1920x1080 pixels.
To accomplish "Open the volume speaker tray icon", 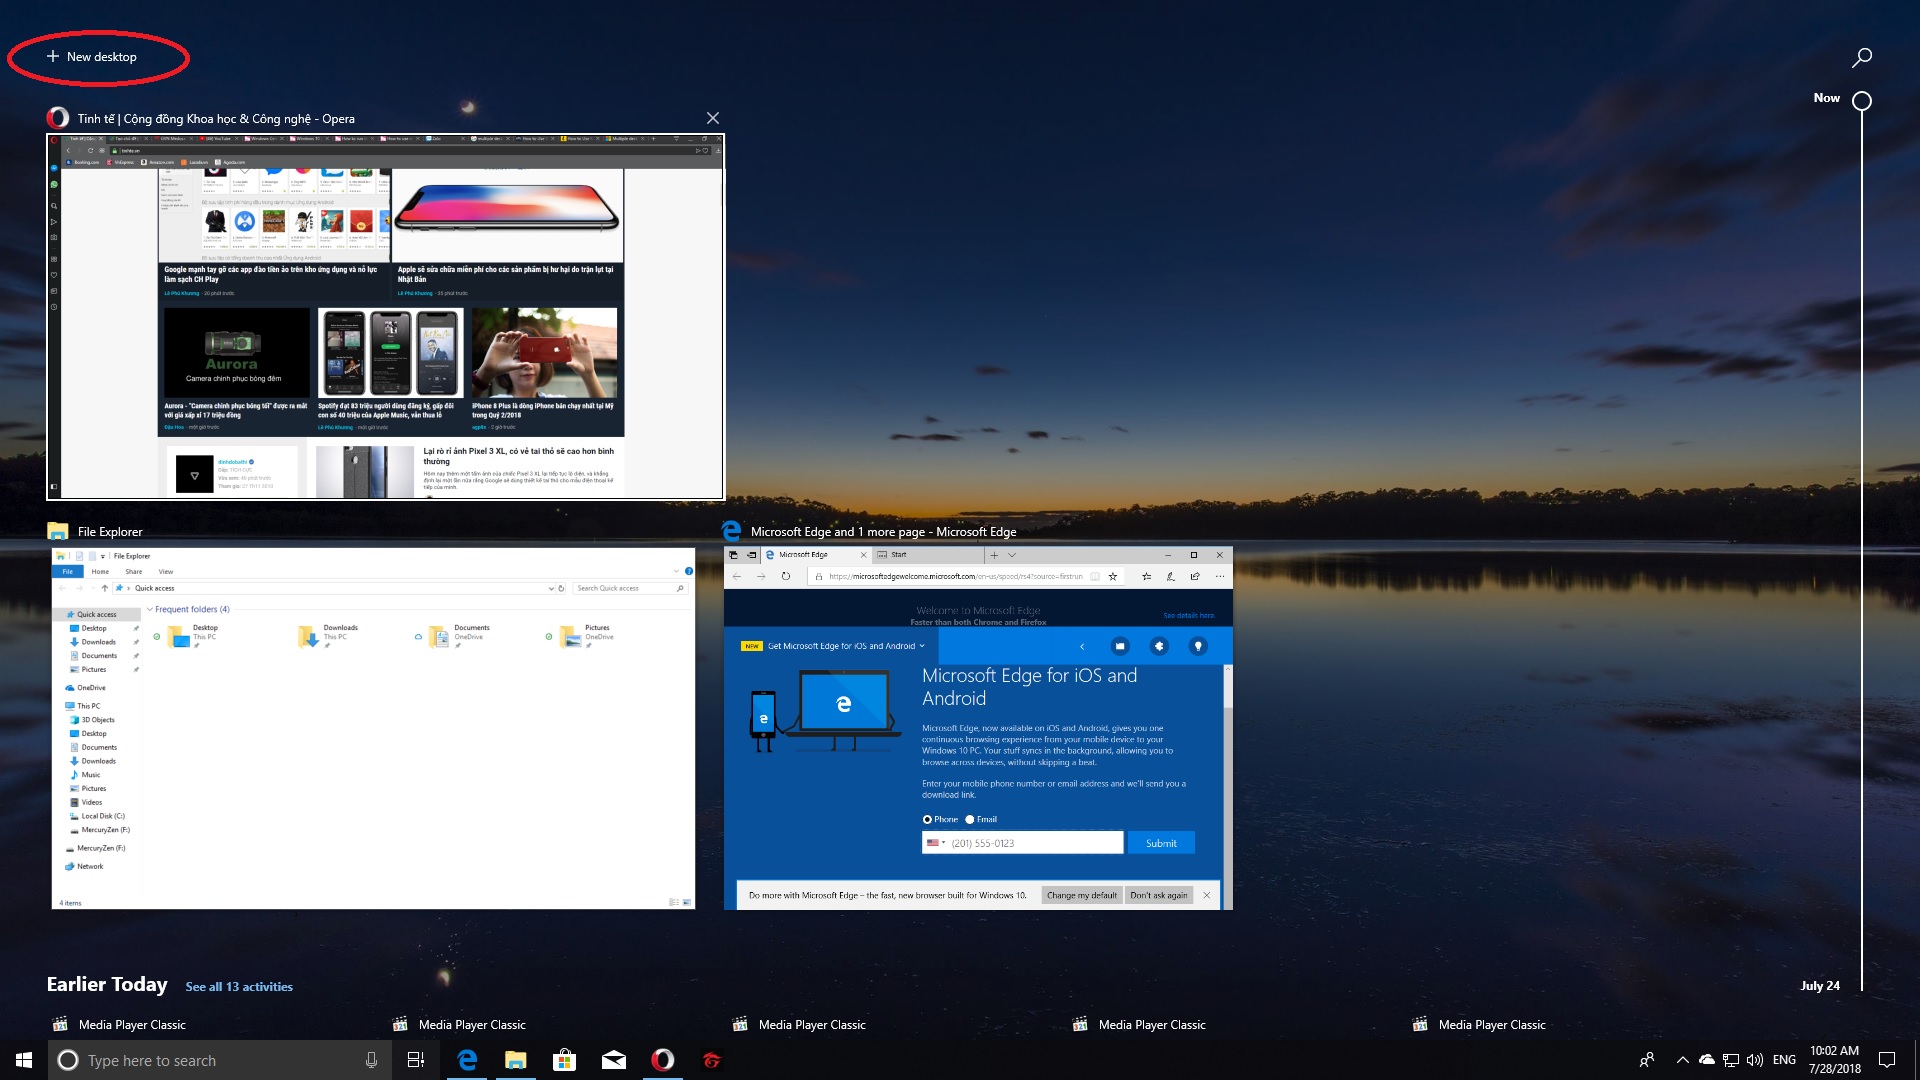I will point(1755,1060).
